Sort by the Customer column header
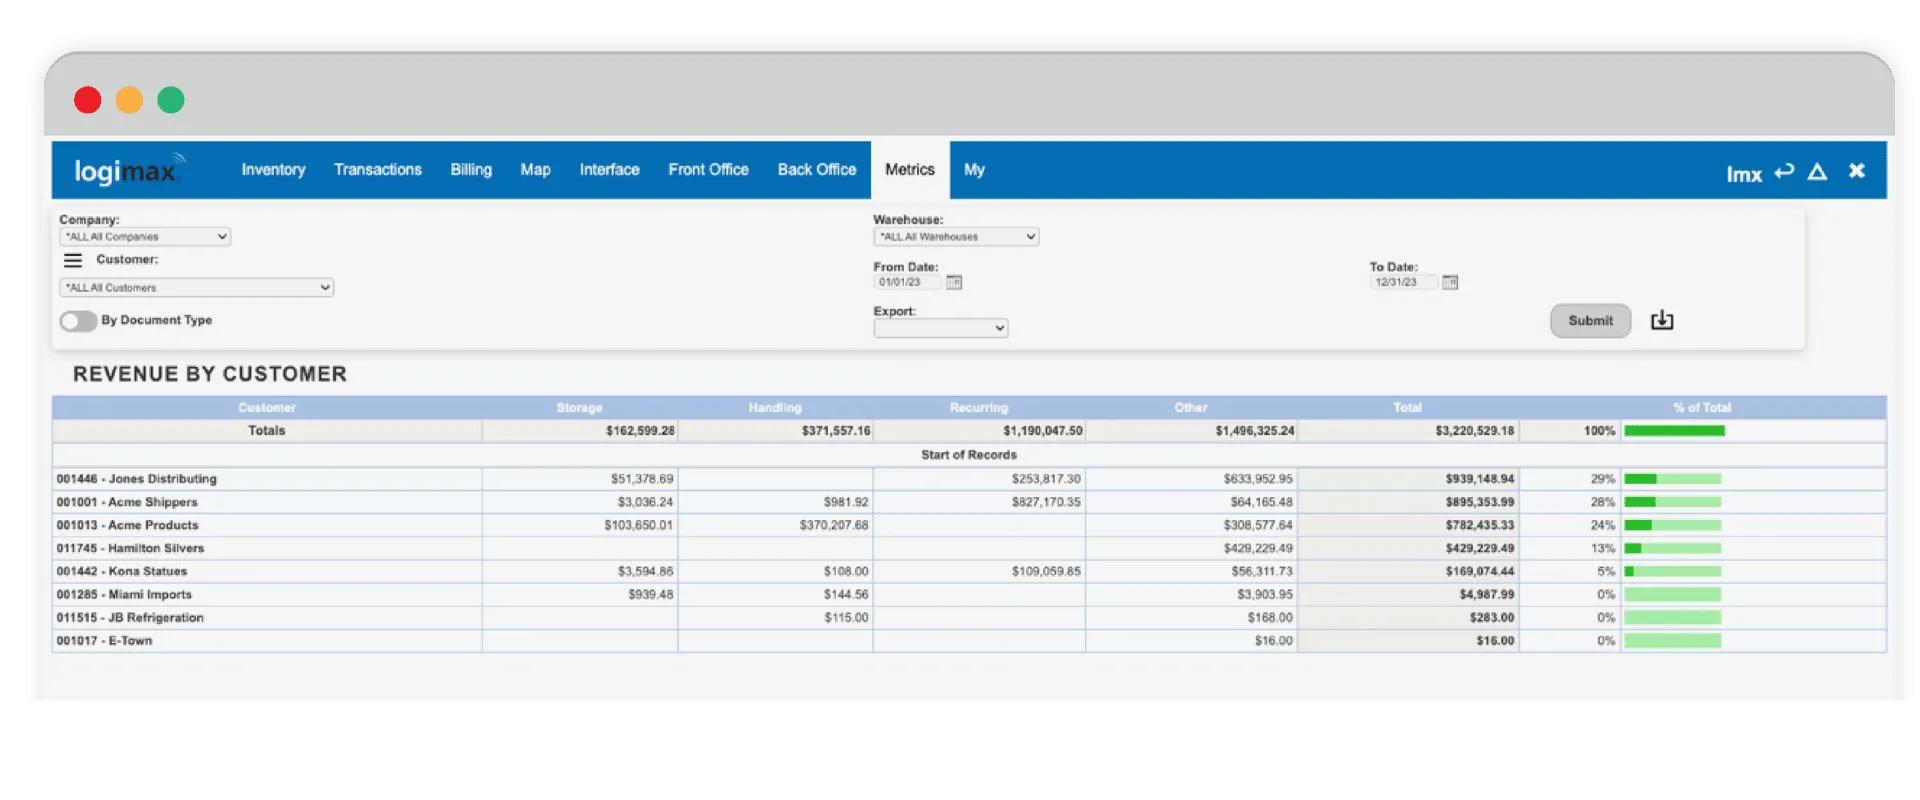 (267, 408)
